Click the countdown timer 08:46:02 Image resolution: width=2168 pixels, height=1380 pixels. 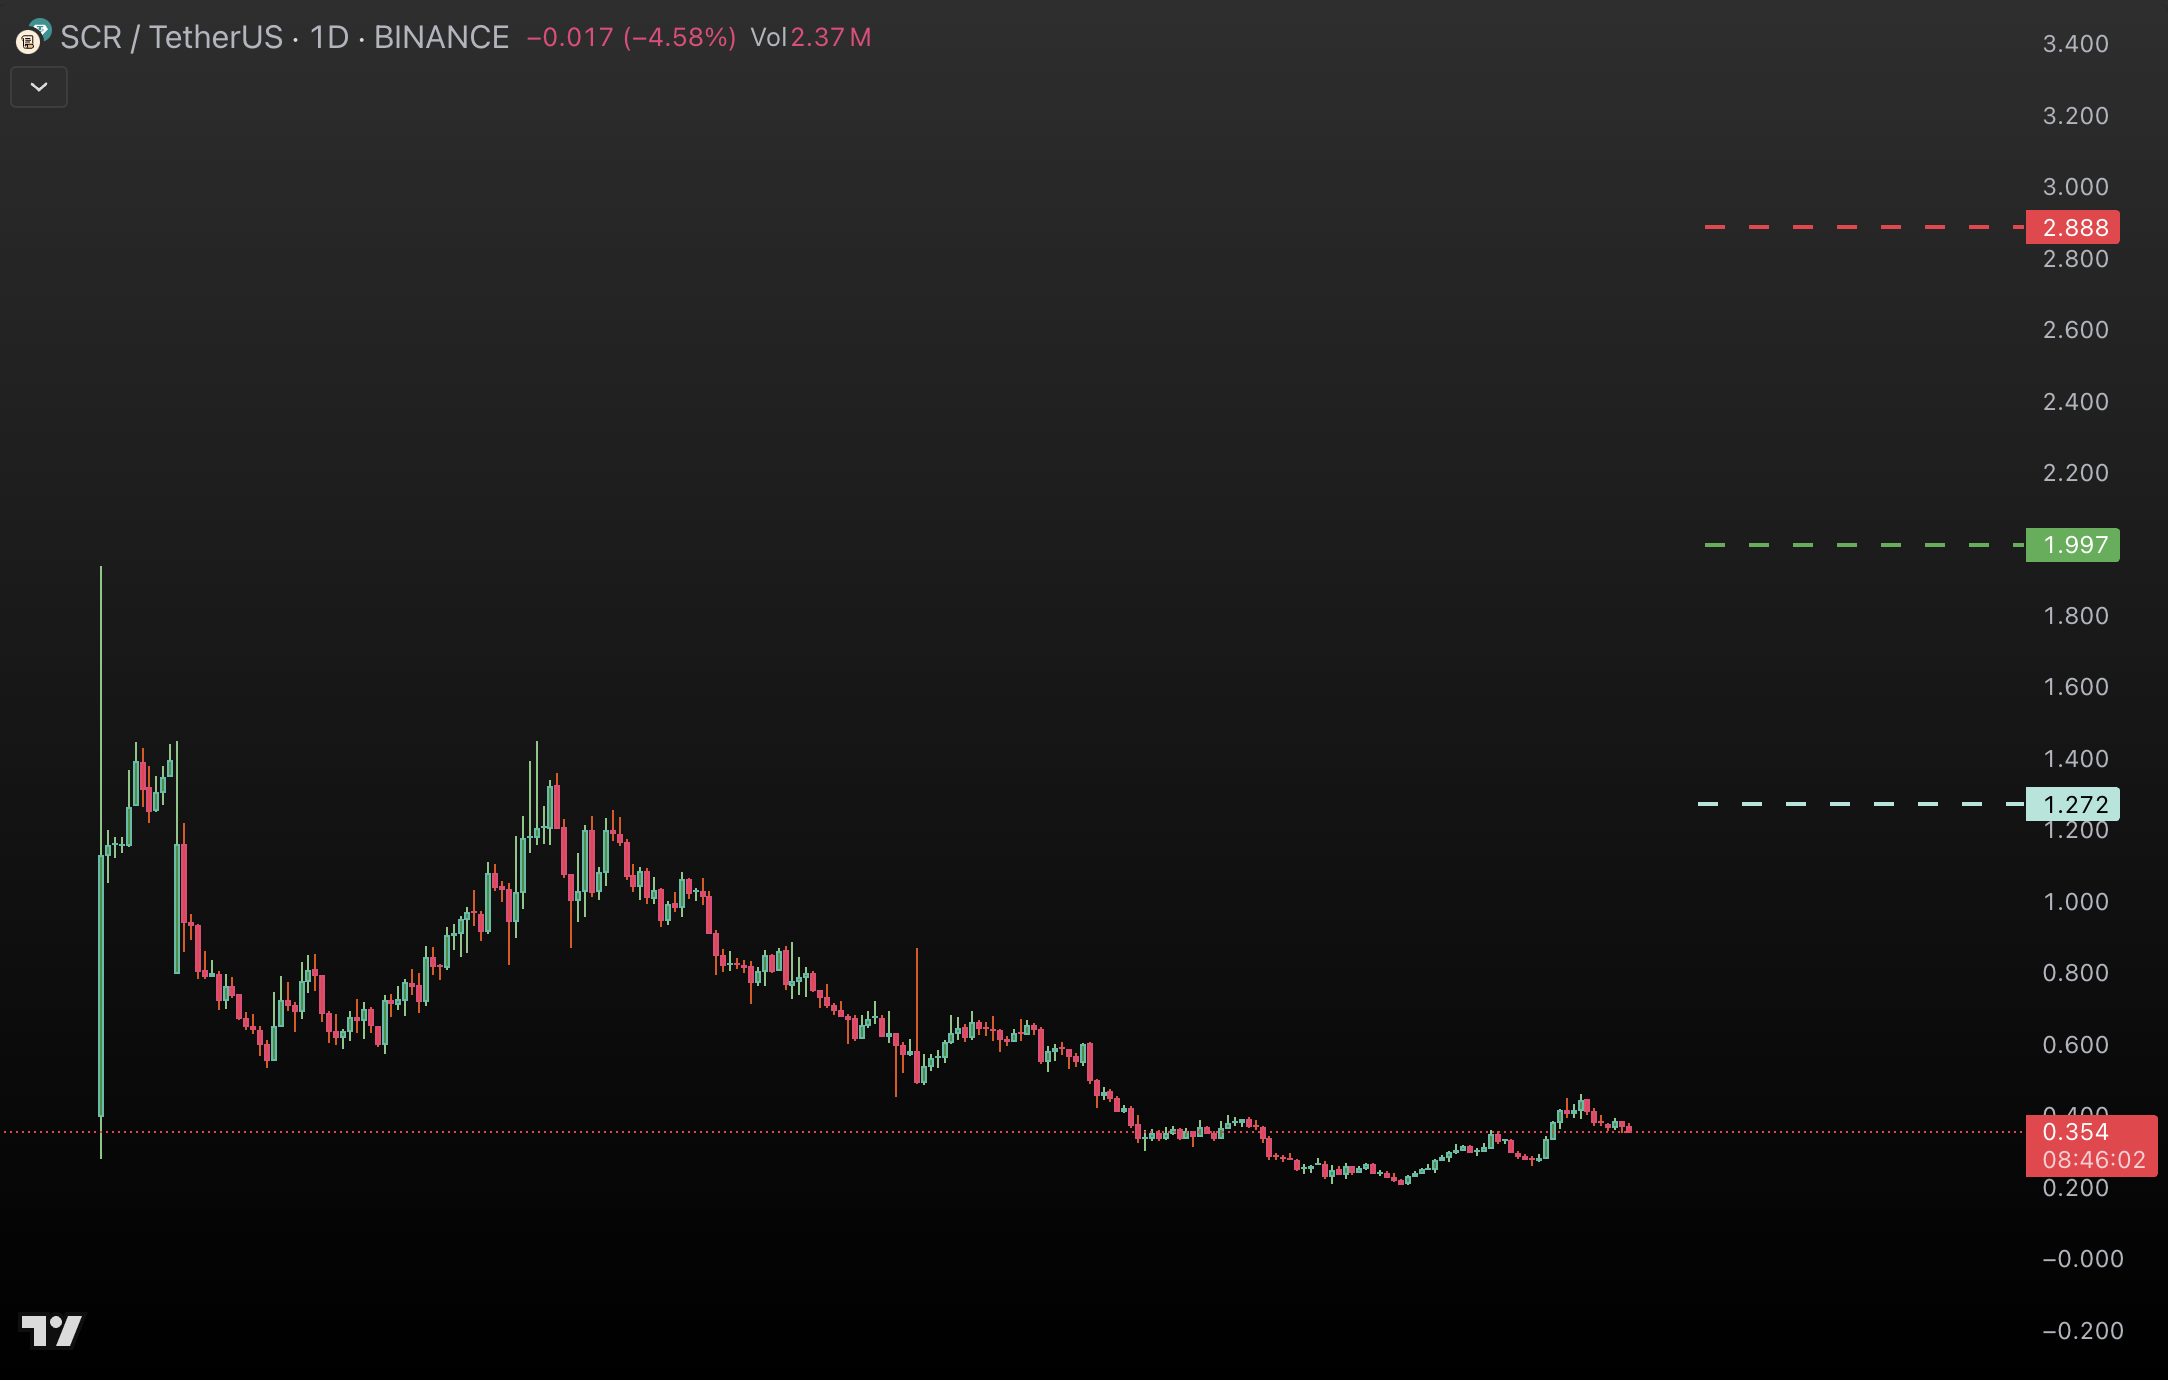pyautogui.click(x=2093, y=1160)
